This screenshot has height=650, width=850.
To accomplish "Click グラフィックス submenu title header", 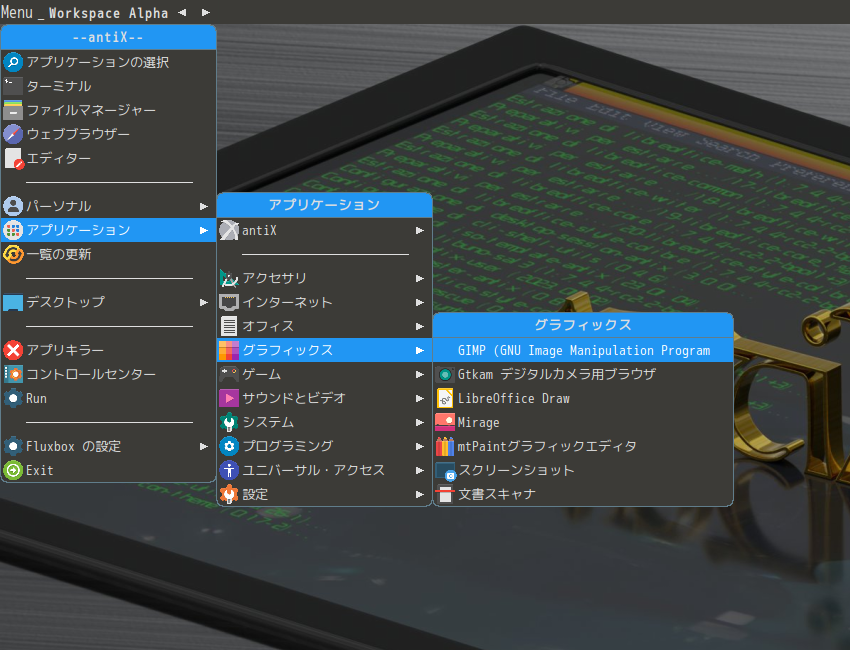I will (x=583, y=325).
